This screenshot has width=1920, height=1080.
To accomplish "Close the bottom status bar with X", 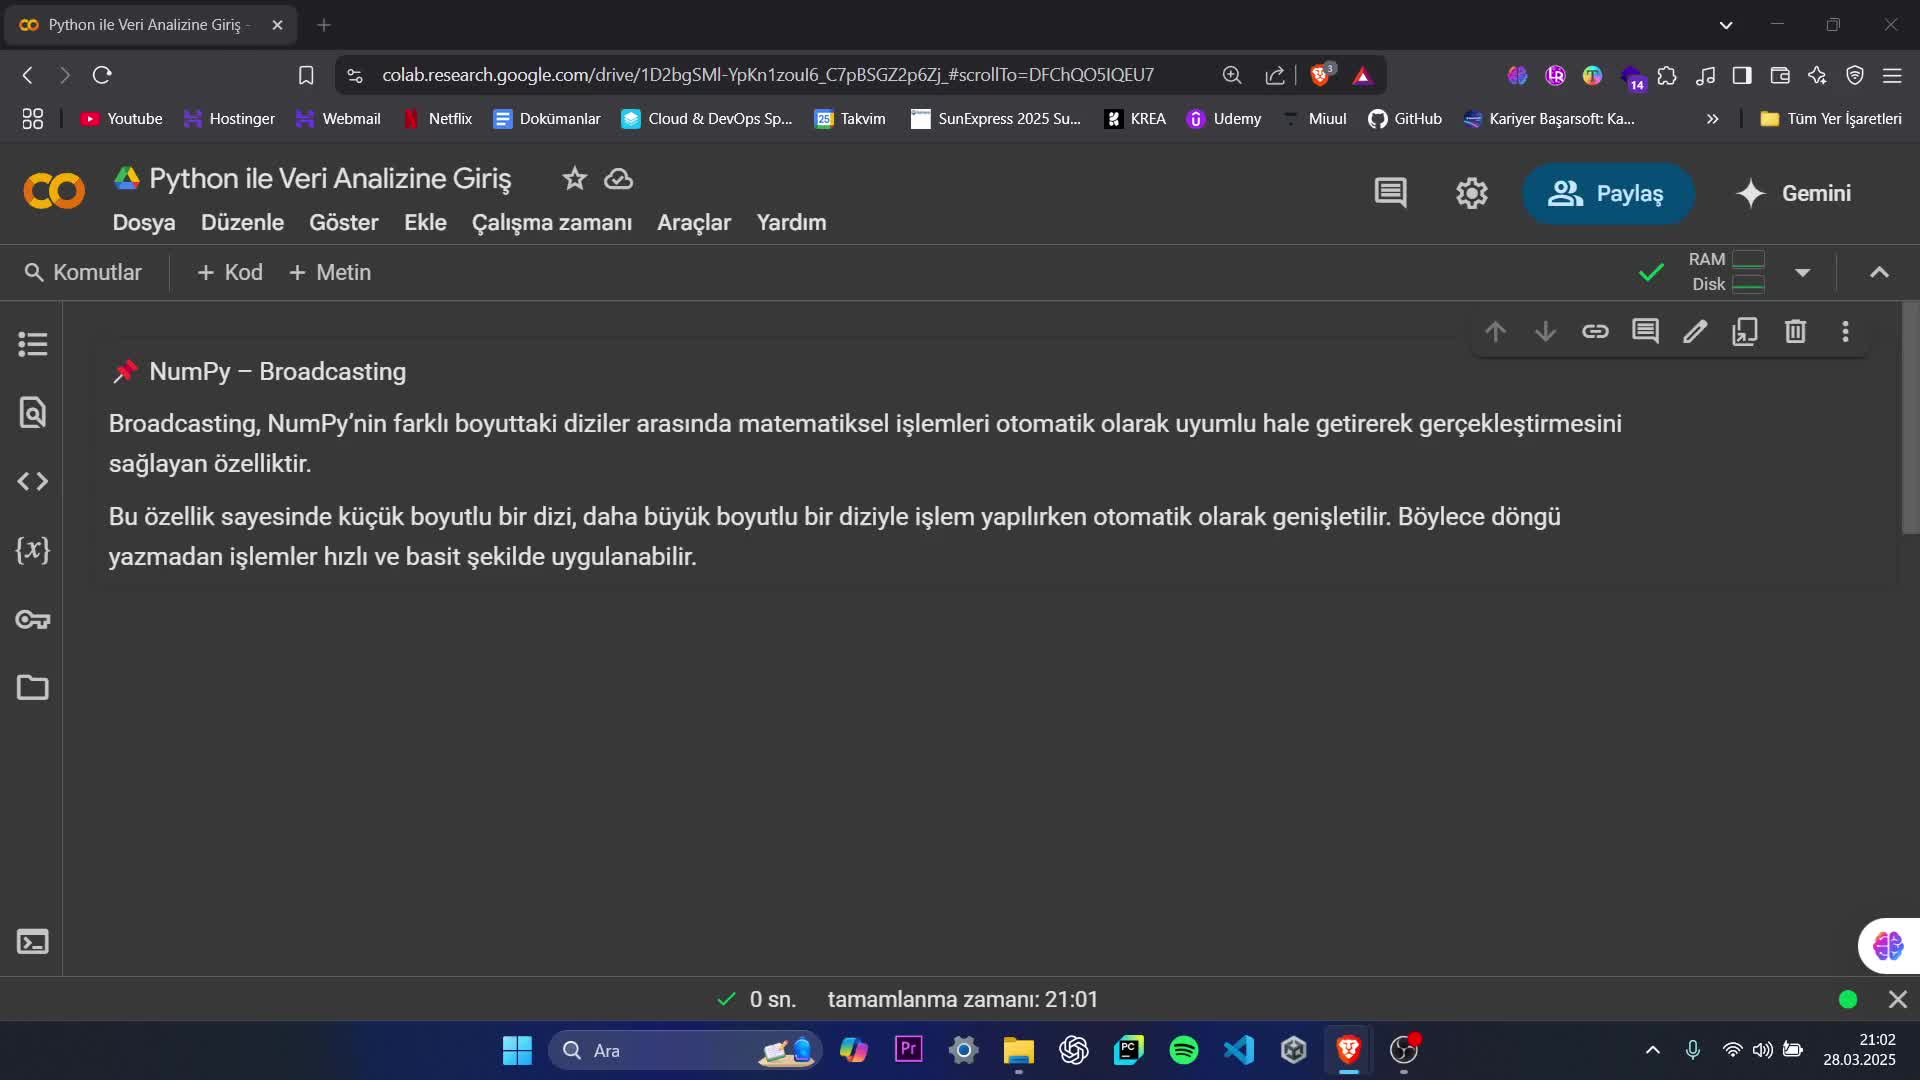I will pyautogui.click(x=1897, y=999).
